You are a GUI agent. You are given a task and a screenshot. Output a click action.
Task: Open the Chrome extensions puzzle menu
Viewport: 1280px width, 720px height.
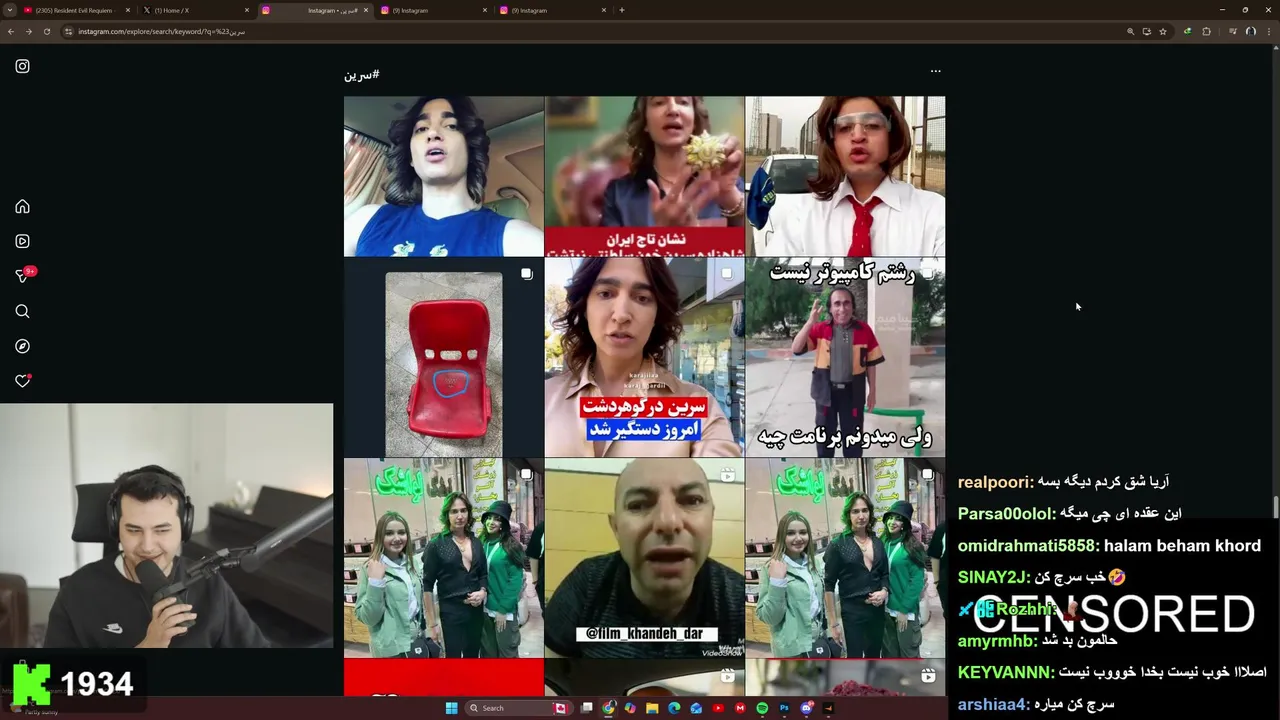click(1206, 31)
